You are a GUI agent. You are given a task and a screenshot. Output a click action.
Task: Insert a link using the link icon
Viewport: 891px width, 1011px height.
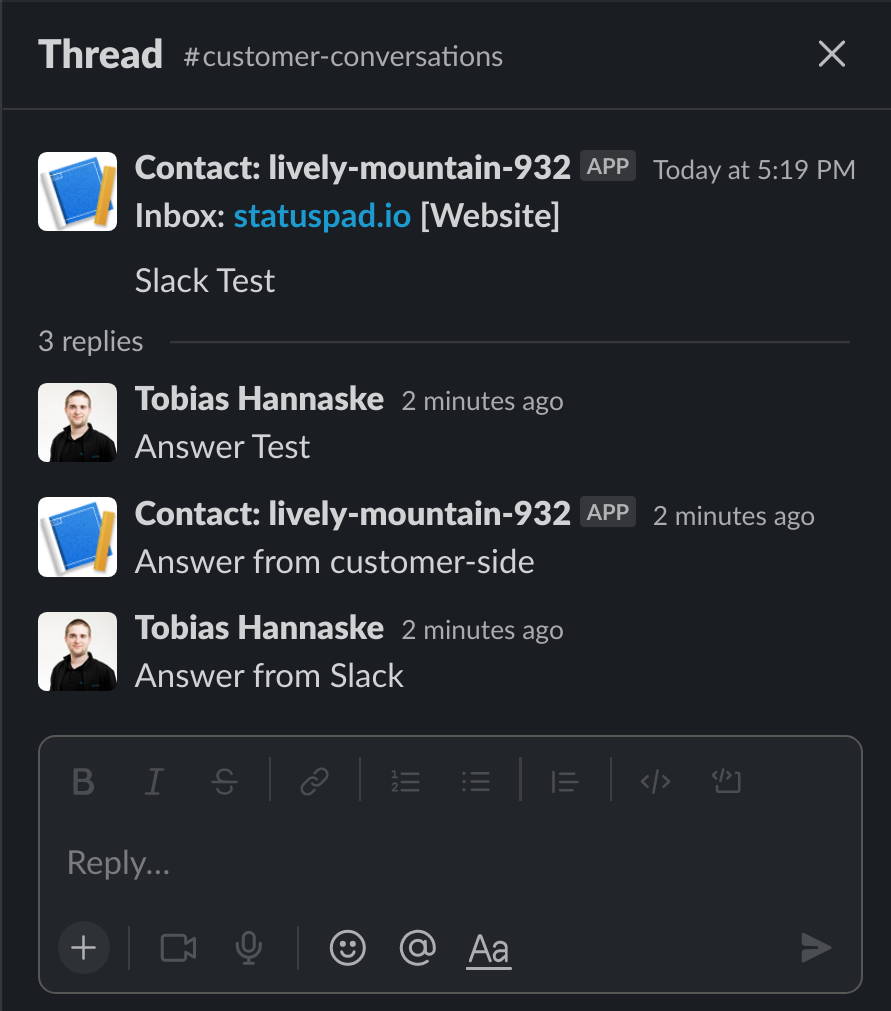314,782
